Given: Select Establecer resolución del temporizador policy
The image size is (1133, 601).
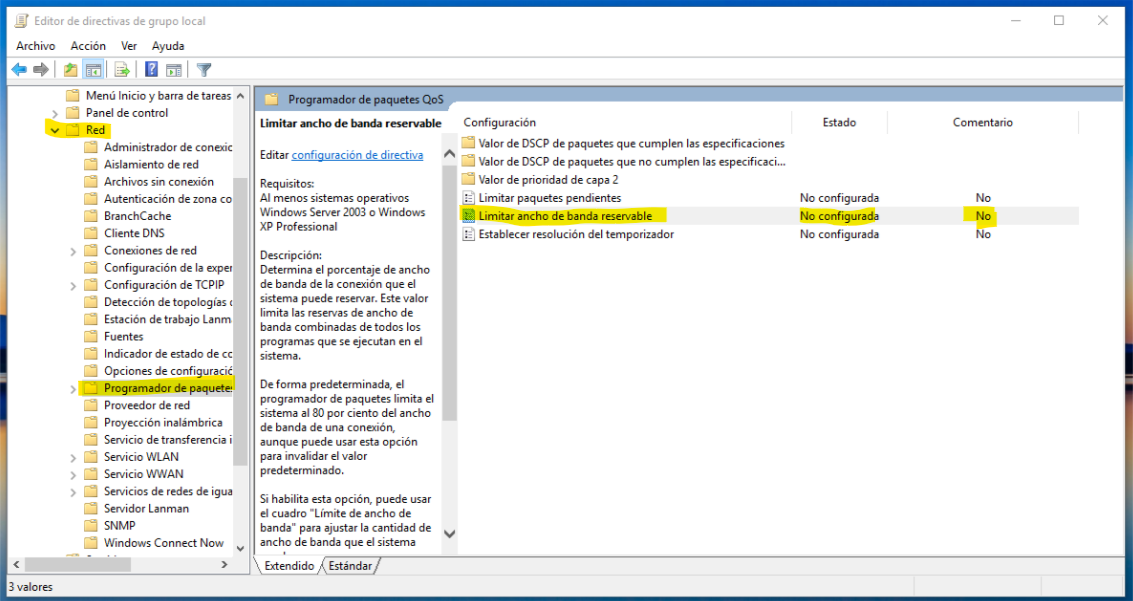Looking at the screenshot, I should pyautogui.click(x=576, y=234).
